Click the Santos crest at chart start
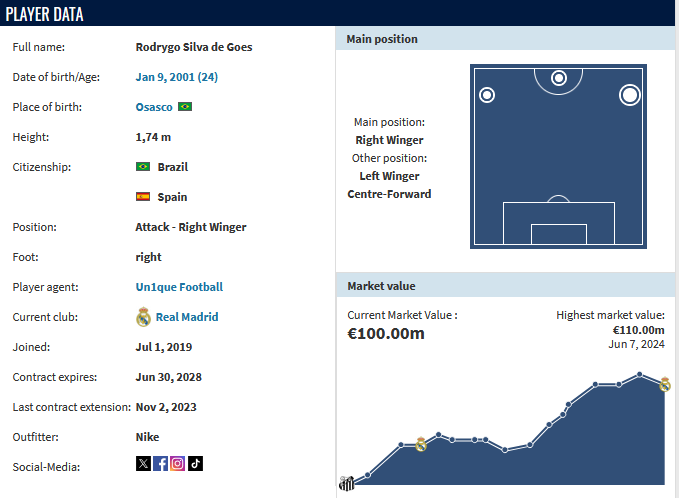 coord(346,483)
